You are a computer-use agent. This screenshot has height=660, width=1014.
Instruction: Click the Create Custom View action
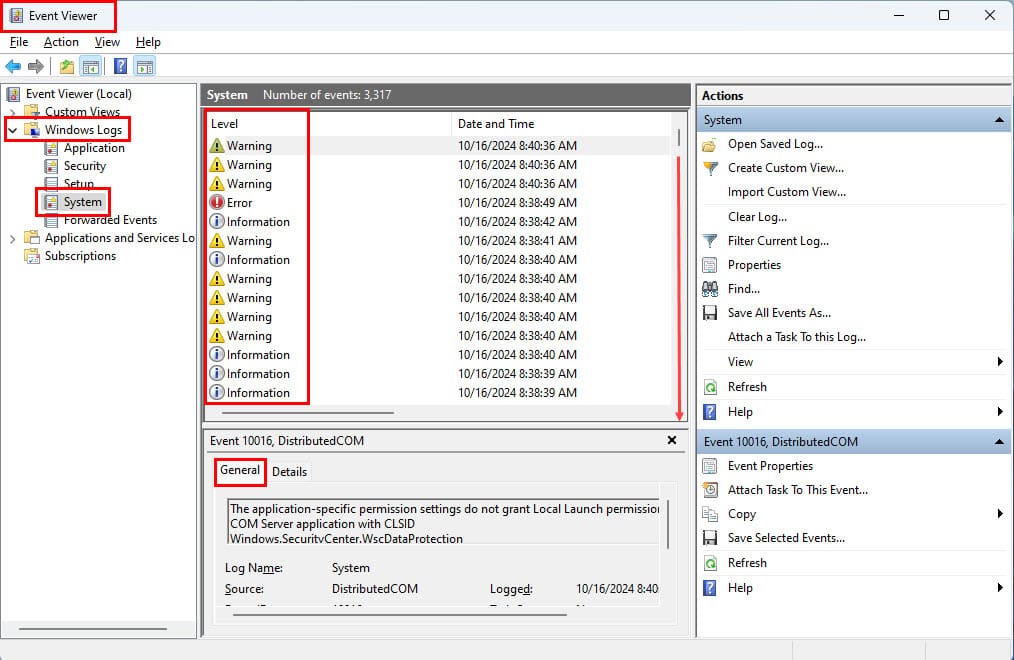785,168
